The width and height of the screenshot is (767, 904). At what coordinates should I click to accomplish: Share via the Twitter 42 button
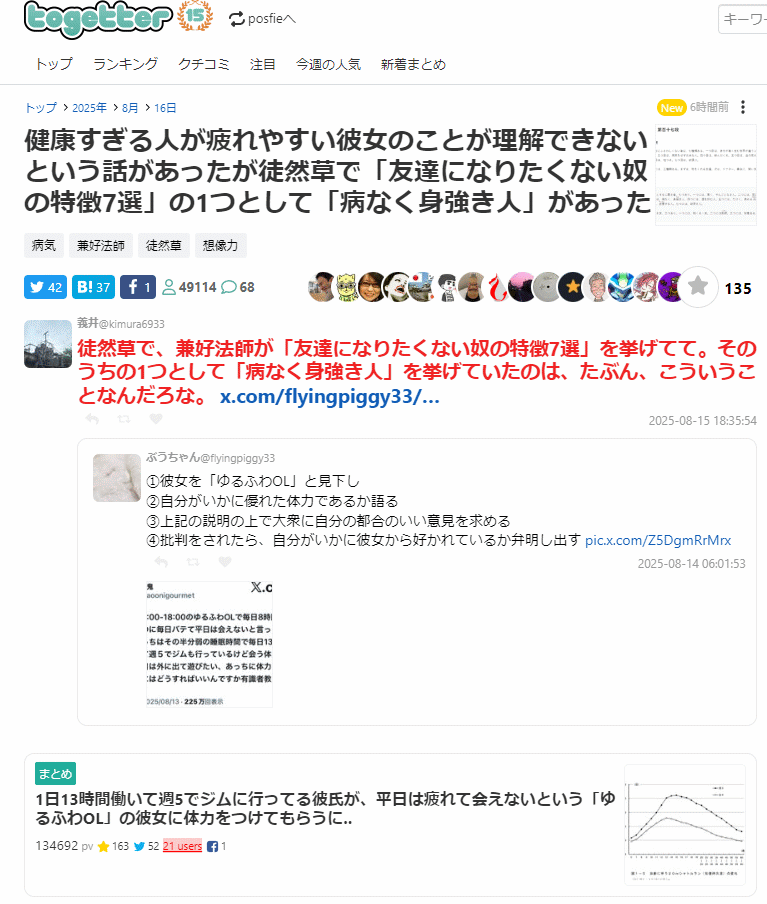(46, 287)
